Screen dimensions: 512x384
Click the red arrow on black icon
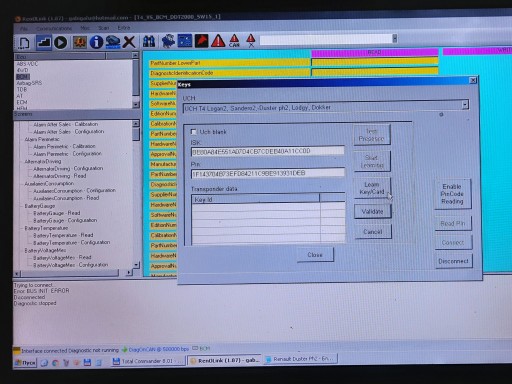(x=201, y=41)
